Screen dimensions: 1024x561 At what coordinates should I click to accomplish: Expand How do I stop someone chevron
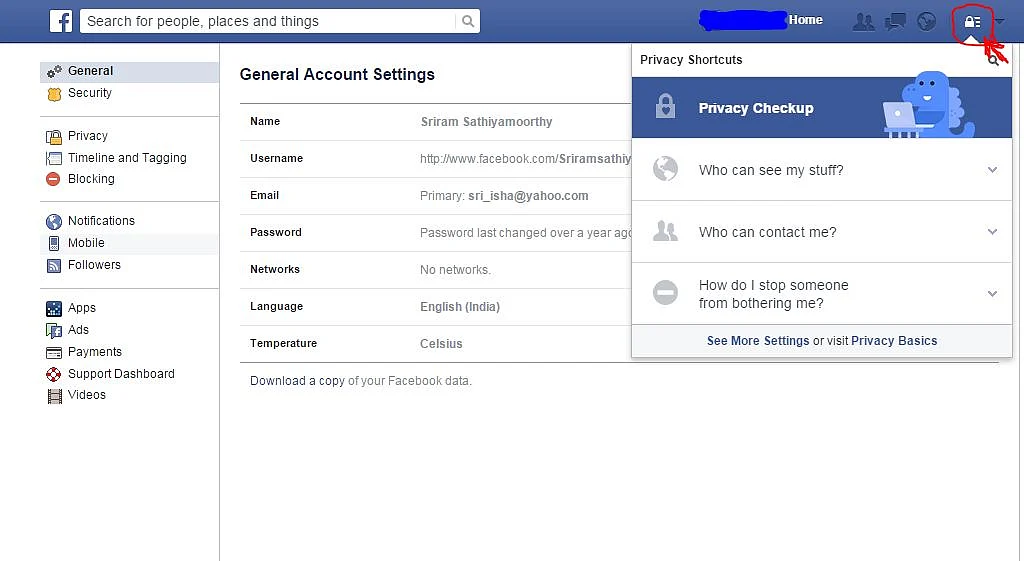pos(992,294)
